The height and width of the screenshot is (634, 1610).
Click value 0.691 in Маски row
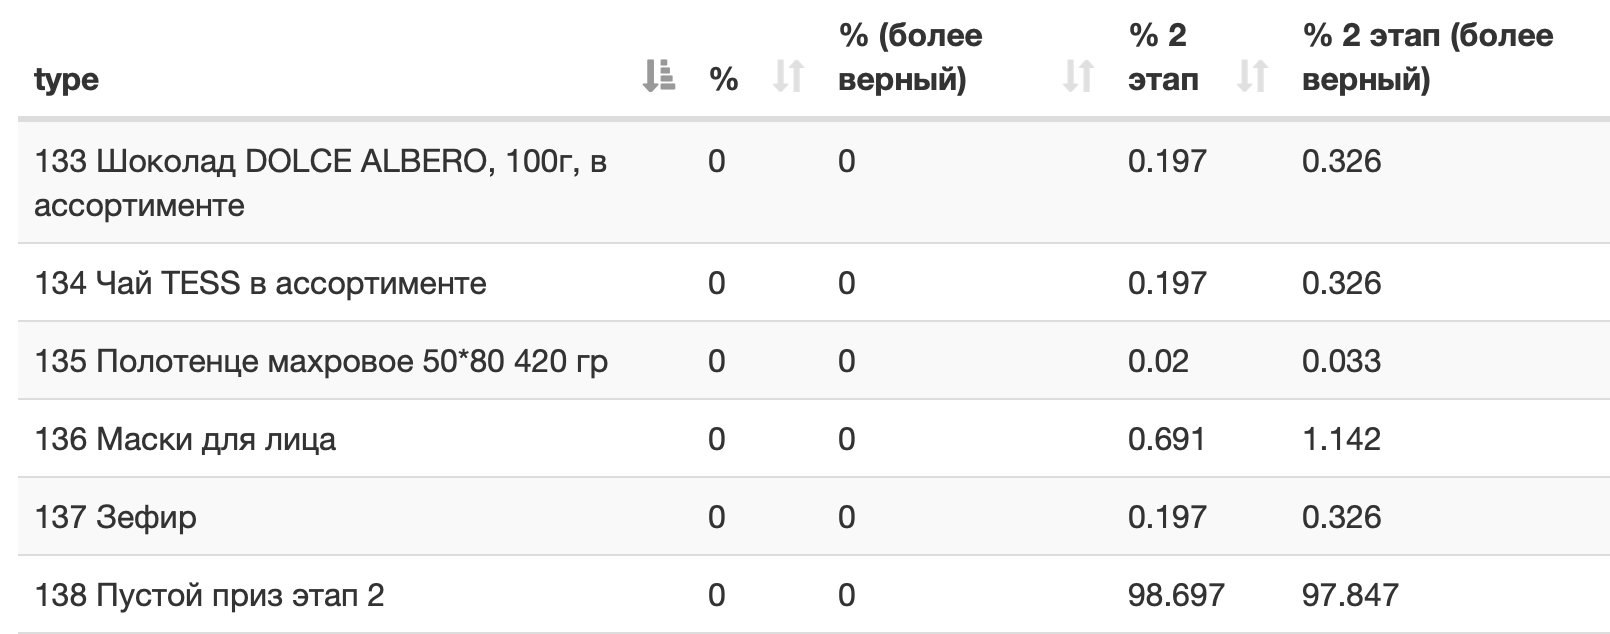click(1167, 439)
